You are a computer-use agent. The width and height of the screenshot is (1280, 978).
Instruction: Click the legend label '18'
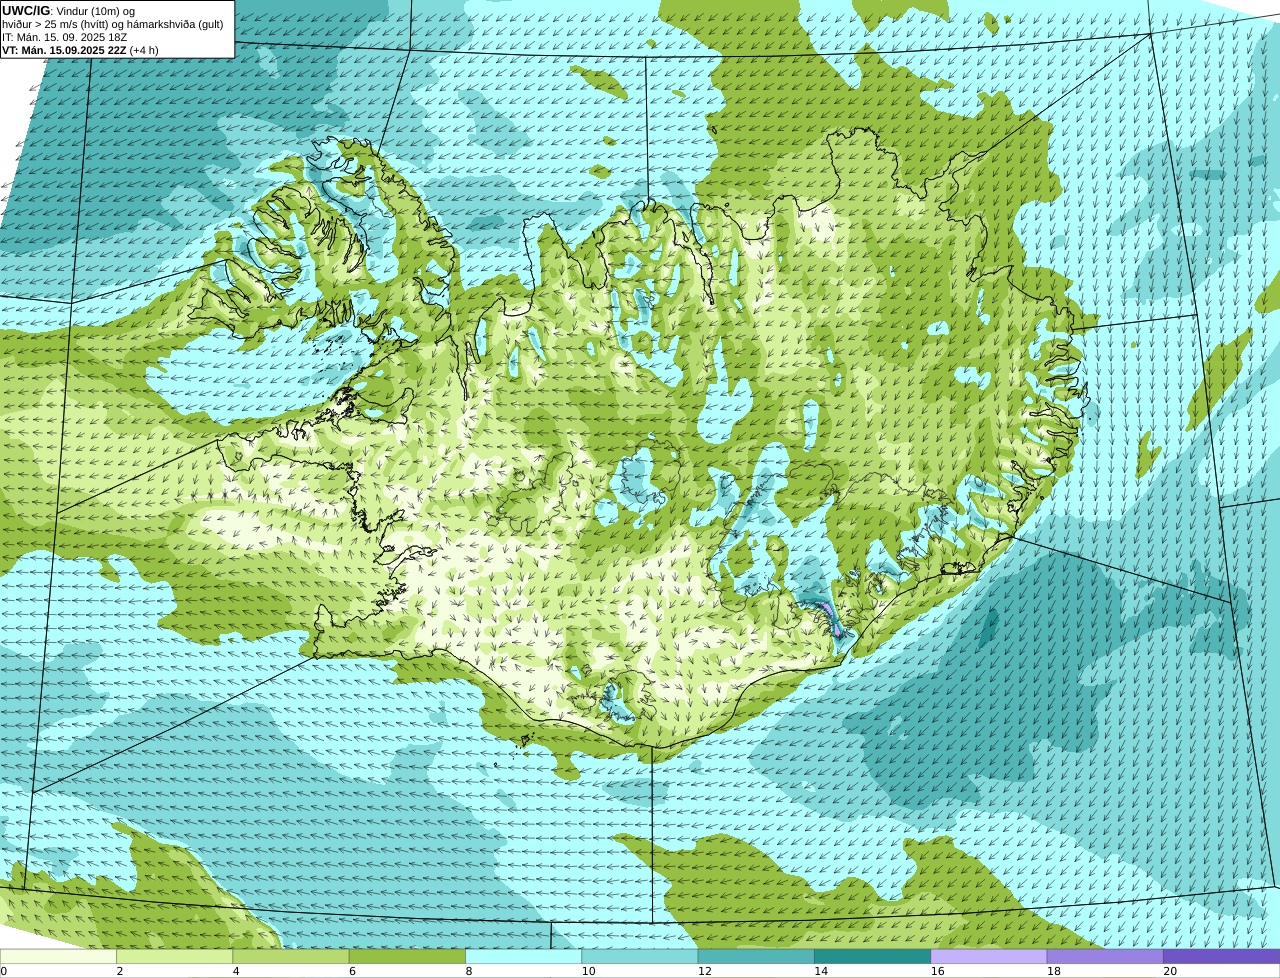click(1054, 971)
